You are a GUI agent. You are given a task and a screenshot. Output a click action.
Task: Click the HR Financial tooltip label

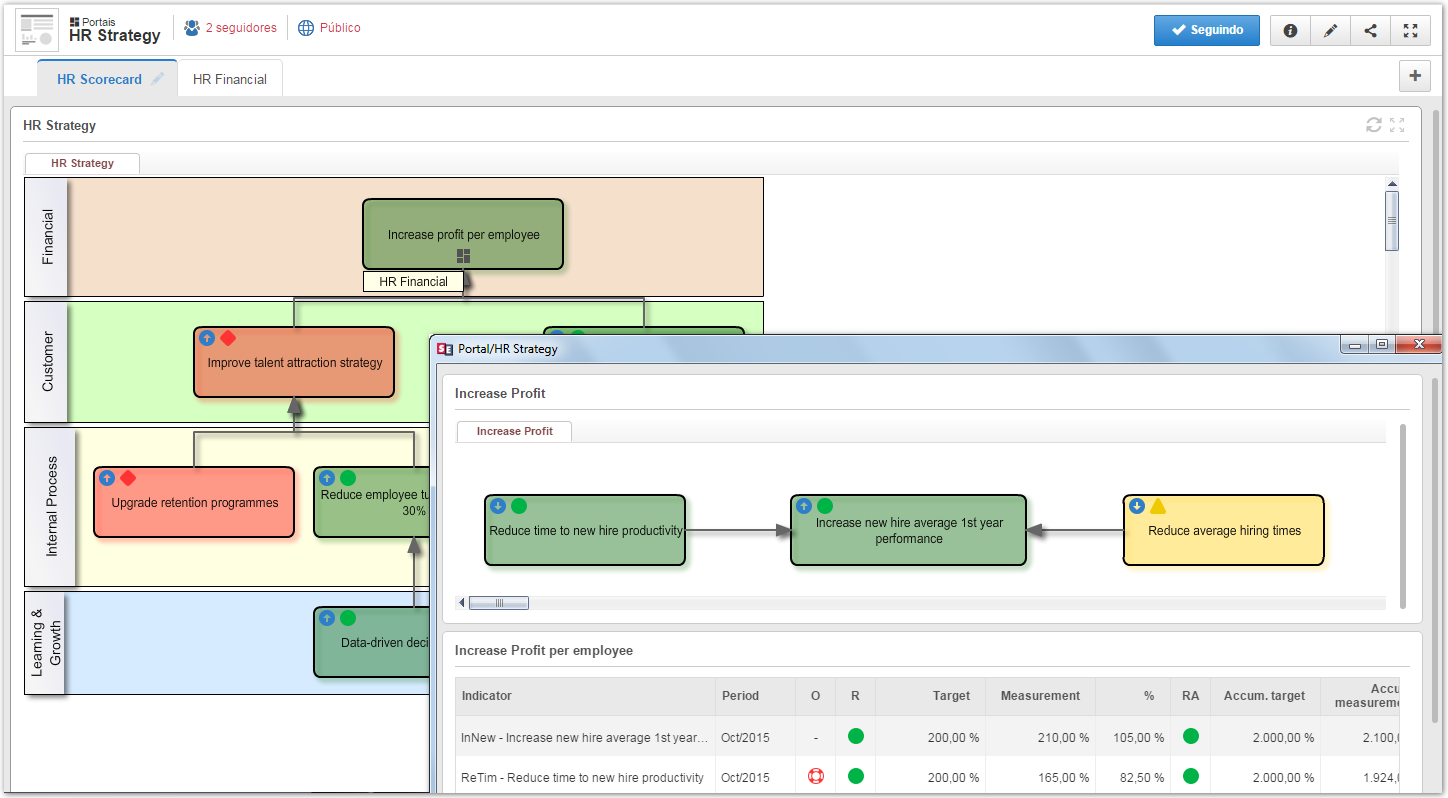click(413, 282)
